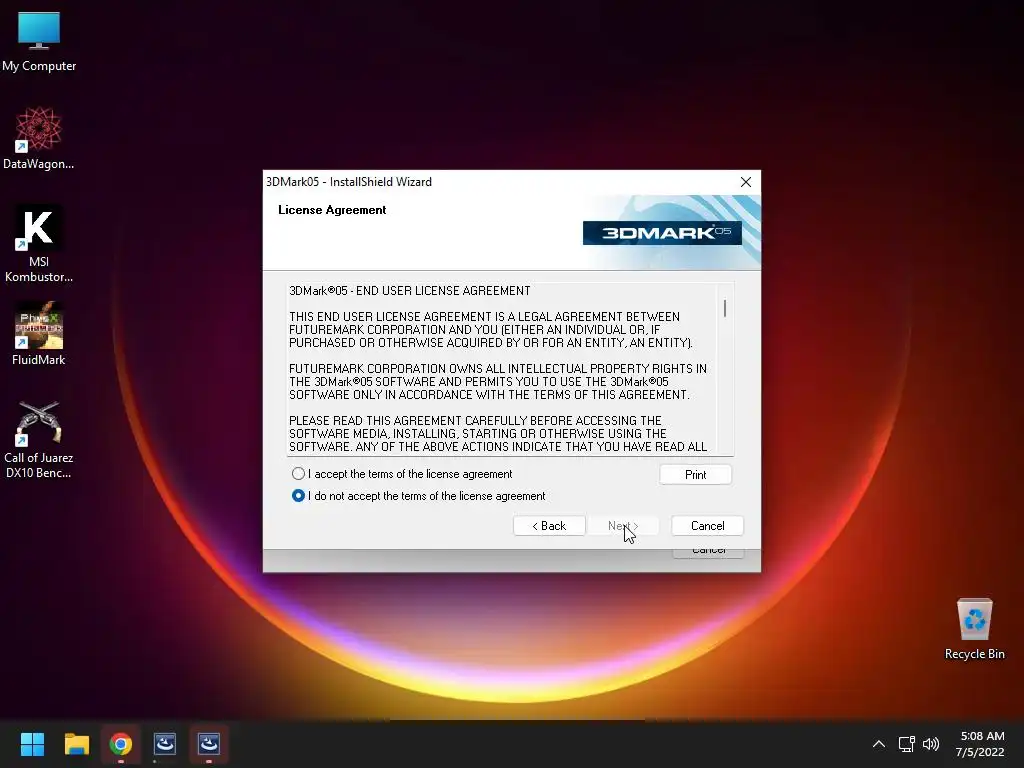This screenshot has height=768, width=1024.
Task: Open the Recycle Bin
Action: point(974,628)
